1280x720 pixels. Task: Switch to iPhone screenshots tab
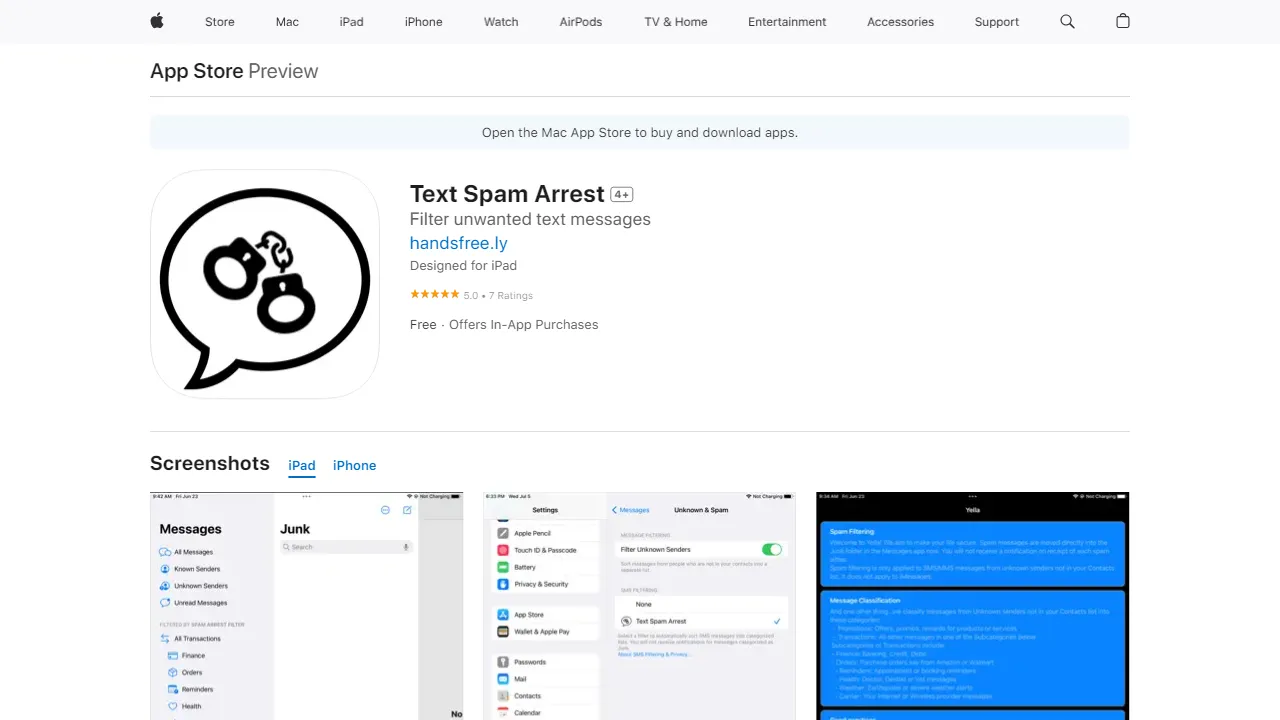(355, 465)
